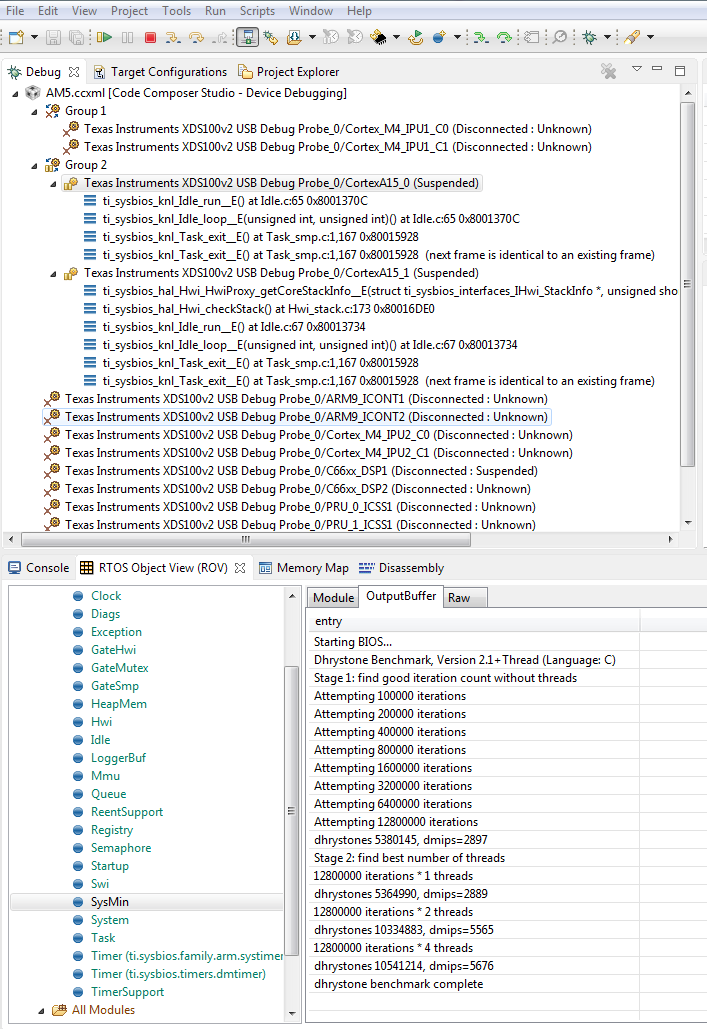This screenshot has width=707, height=1029.
Task: Collapse the Group 2 tree node
Action: coord(36,165)
